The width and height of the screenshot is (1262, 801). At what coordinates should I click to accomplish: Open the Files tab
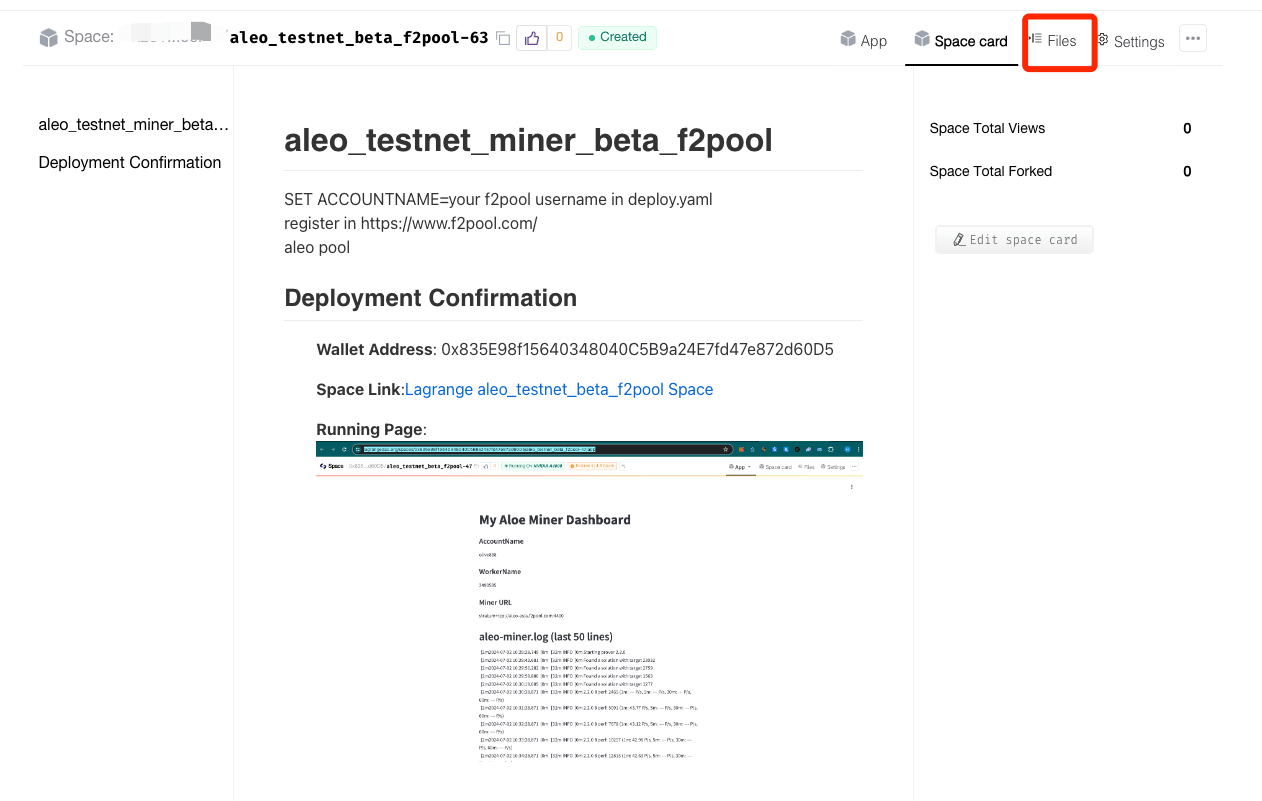(1053, 40)
